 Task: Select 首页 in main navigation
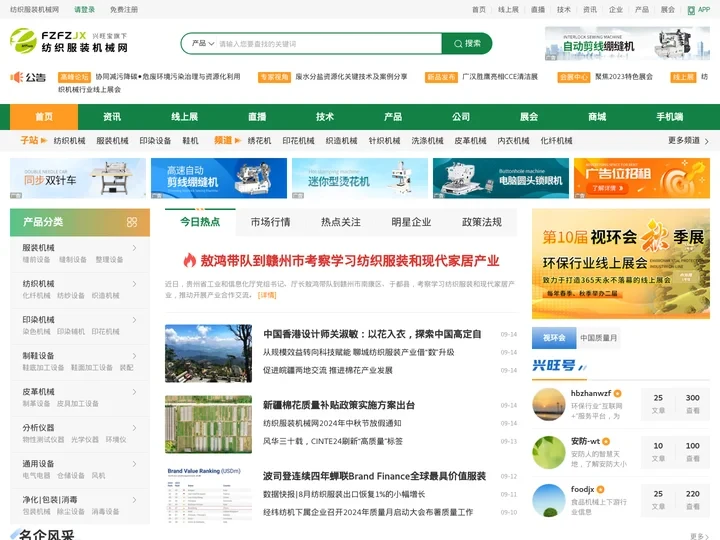pos(44,117)
